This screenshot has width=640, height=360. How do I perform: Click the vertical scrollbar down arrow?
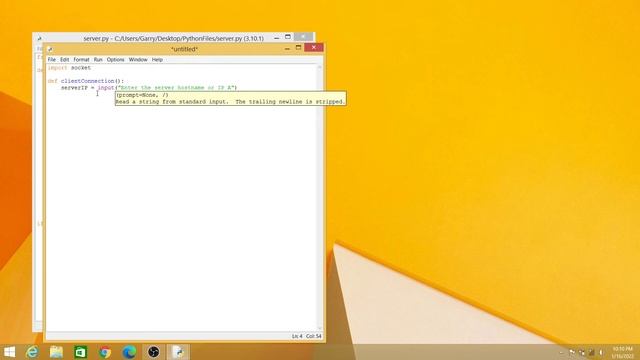[x=320, y=328]
